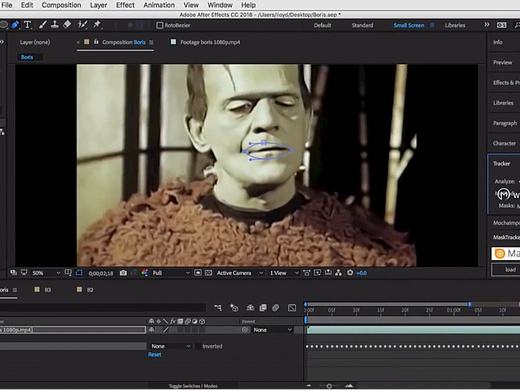The width and height of the screenshot is (520, 390).
Task: Toggle the Shy switch for boris 1080p.mp4 layer
Action: point(151,330)
